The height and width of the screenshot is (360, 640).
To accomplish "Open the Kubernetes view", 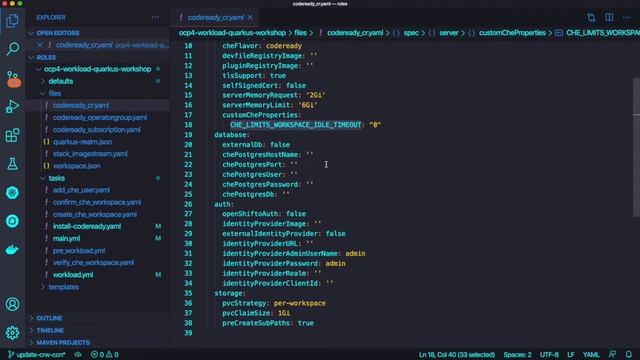I will click(12, 192).
